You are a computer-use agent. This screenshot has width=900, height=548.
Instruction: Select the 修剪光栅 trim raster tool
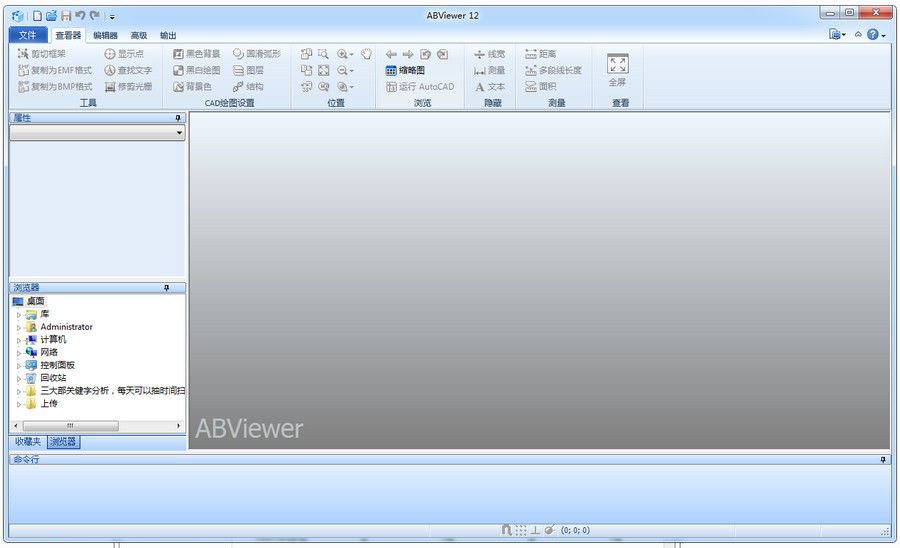click(128, 87)
